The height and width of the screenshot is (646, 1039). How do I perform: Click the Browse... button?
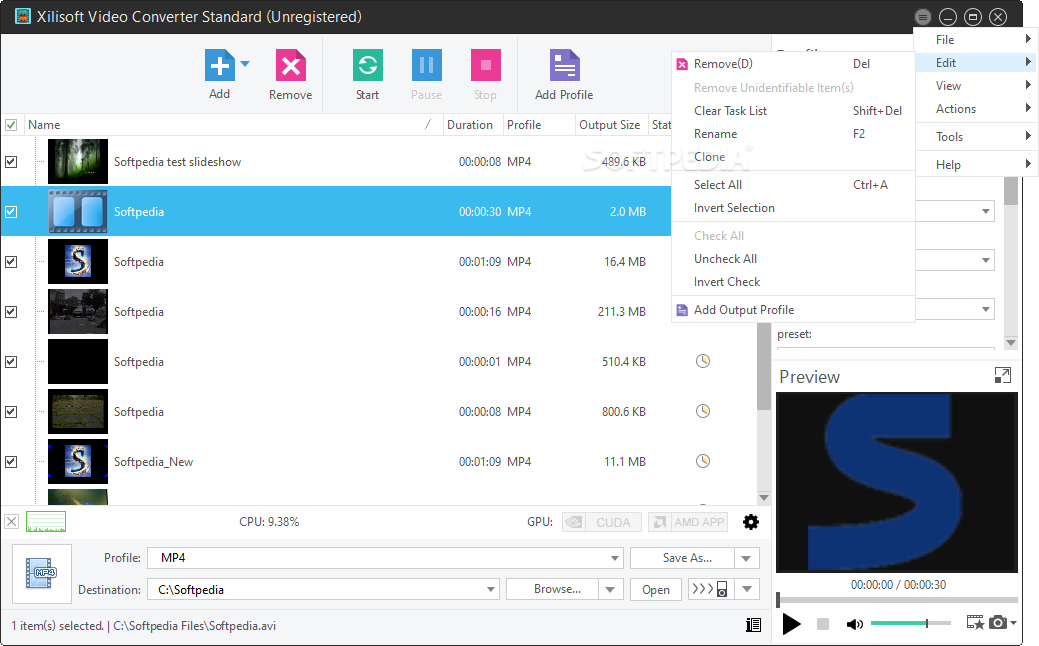[553, 589]
